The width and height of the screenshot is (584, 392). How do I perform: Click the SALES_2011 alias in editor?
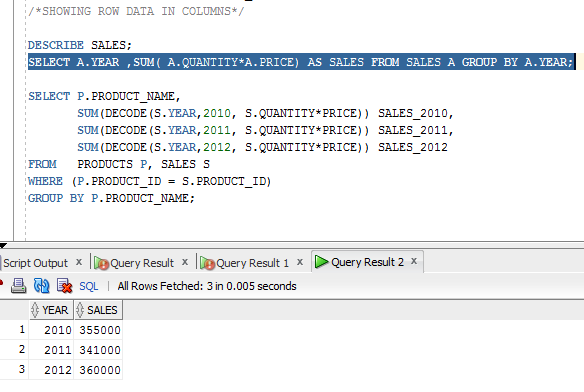tap(413, 130)
